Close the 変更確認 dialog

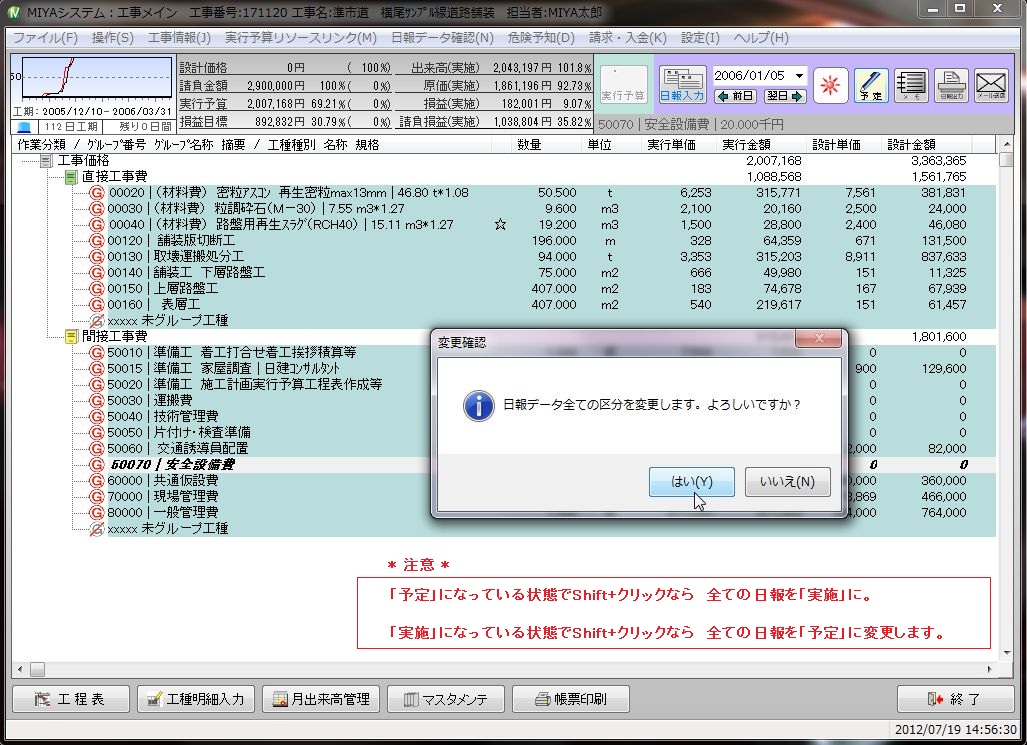pyautogui.click(x=818, y=338)
